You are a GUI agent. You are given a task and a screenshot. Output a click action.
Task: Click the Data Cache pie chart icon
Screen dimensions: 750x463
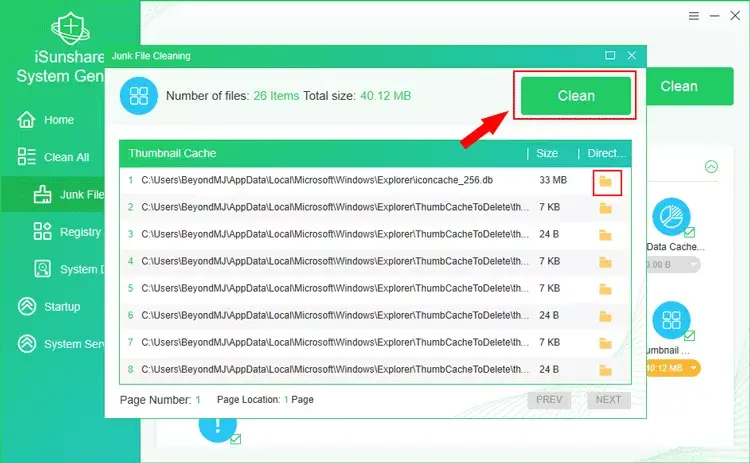coord(671,217)
